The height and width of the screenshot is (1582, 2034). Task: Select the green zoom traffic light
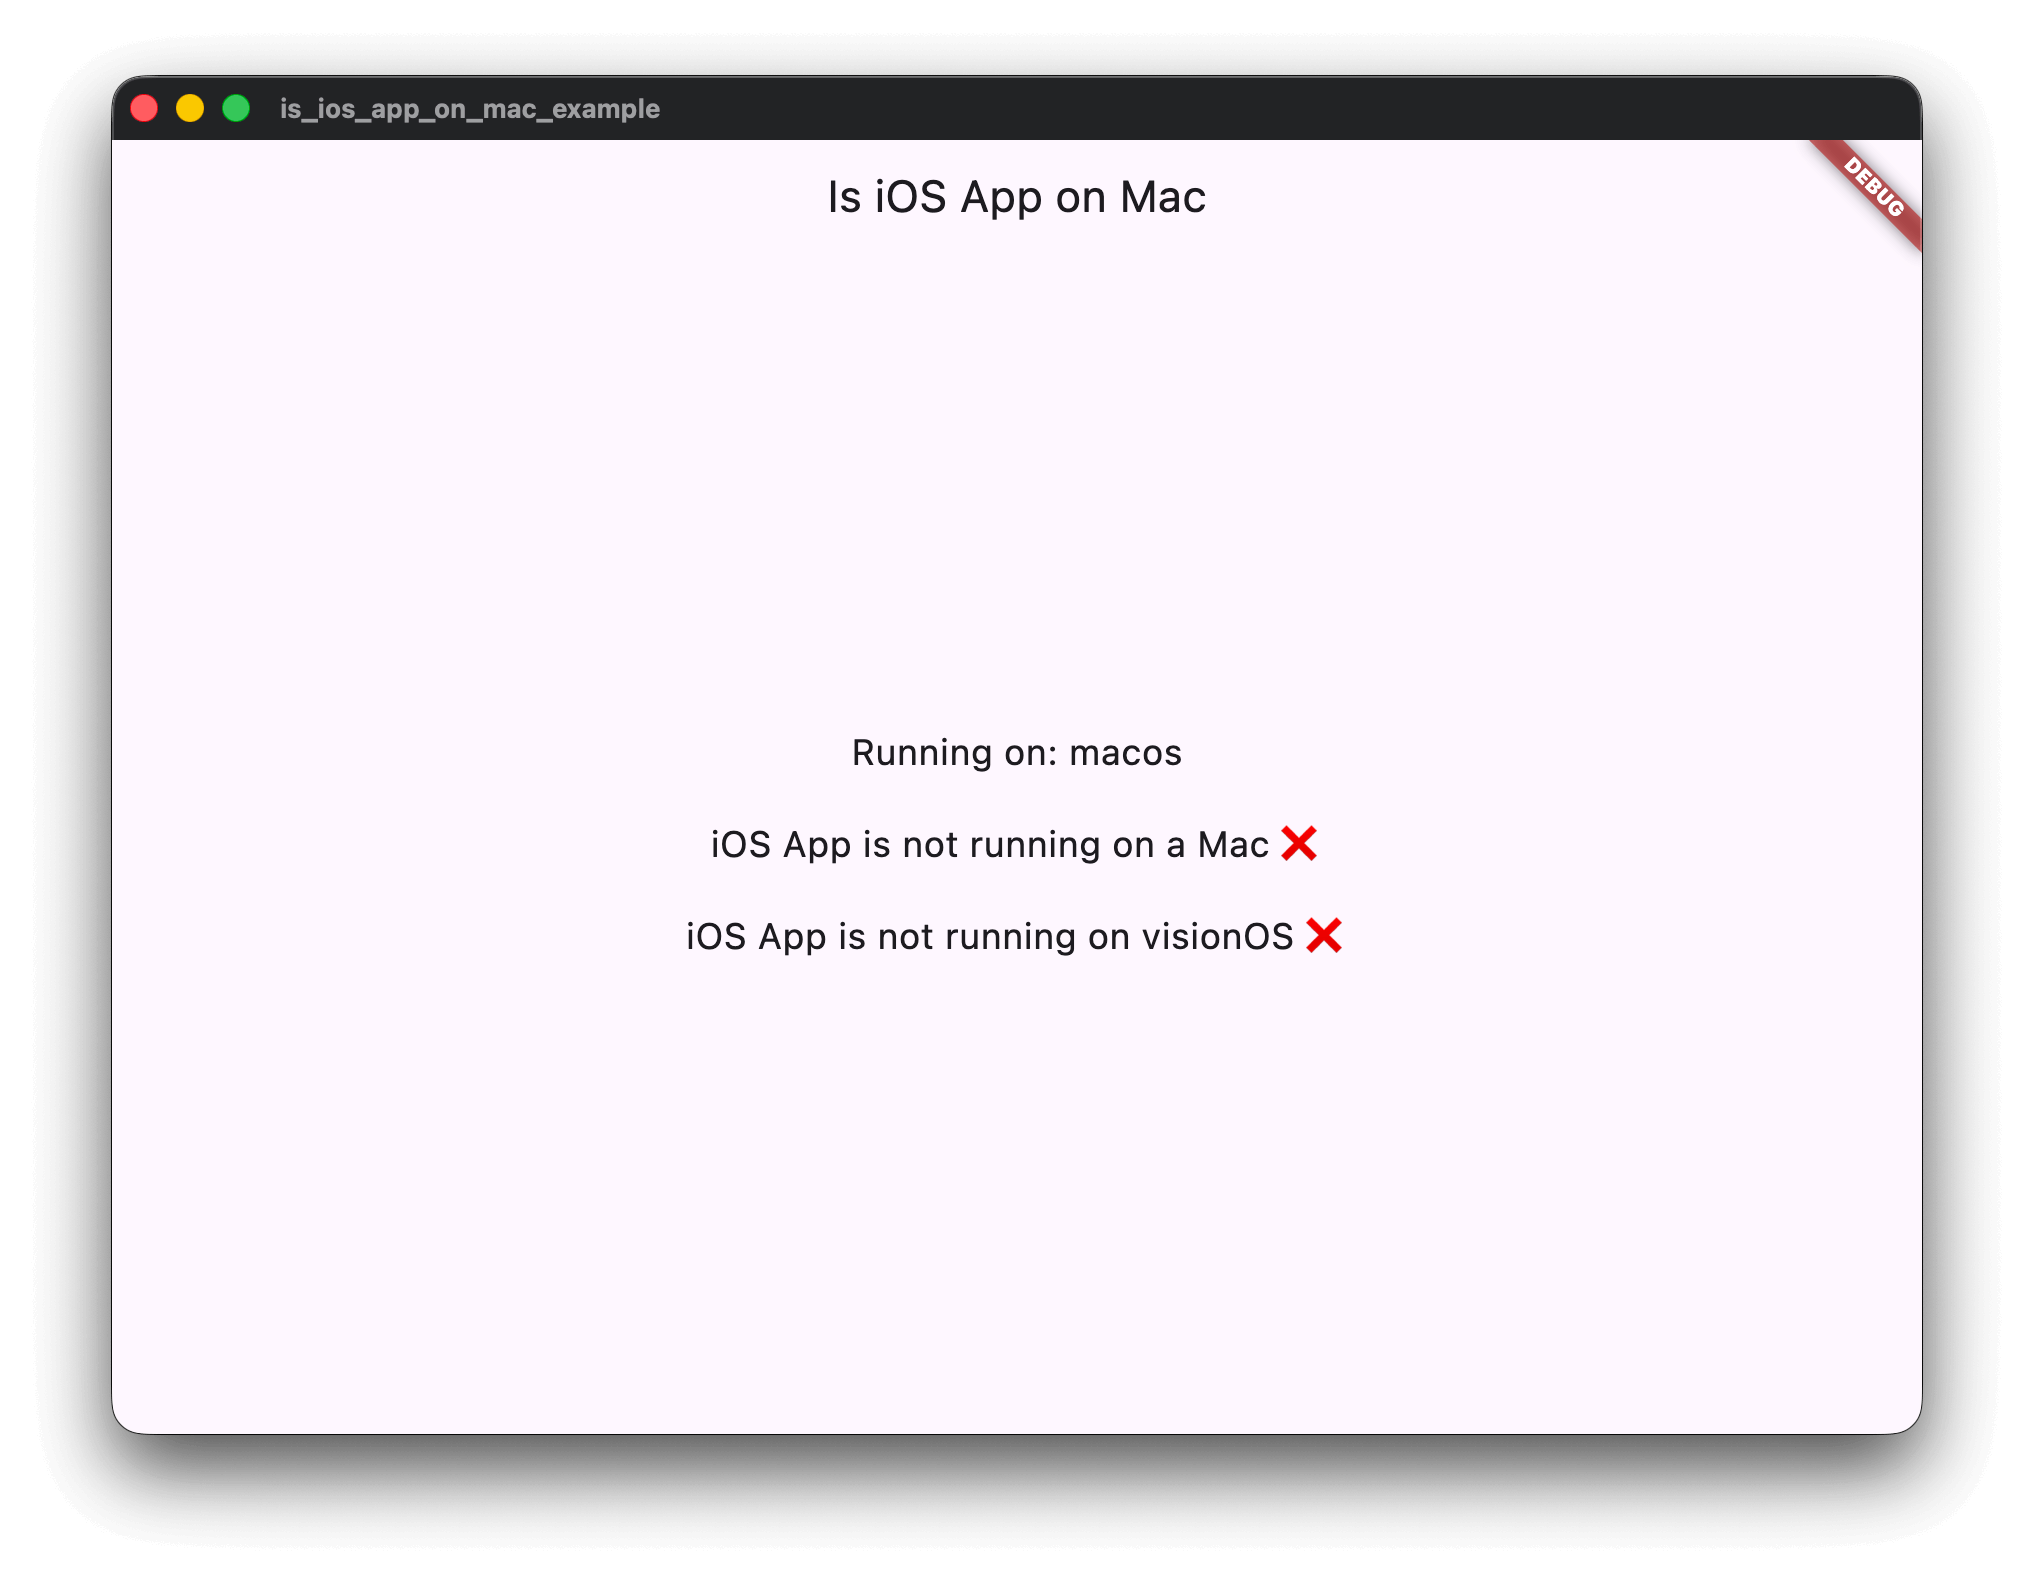pyautogui.click(x=236, y=107)
